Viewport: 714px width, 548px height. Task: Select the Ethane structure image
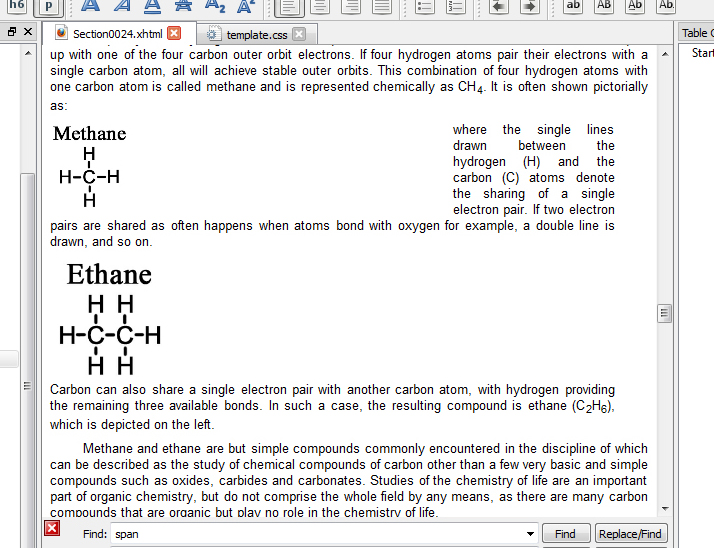click(x=110, y=319)
